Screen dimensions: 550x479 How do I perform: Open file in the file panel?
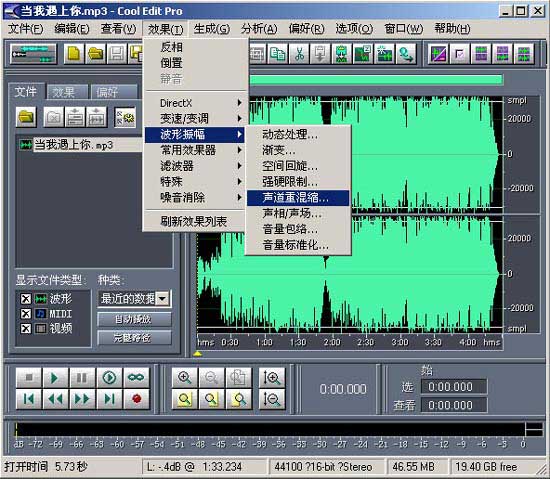pos(26,117)
